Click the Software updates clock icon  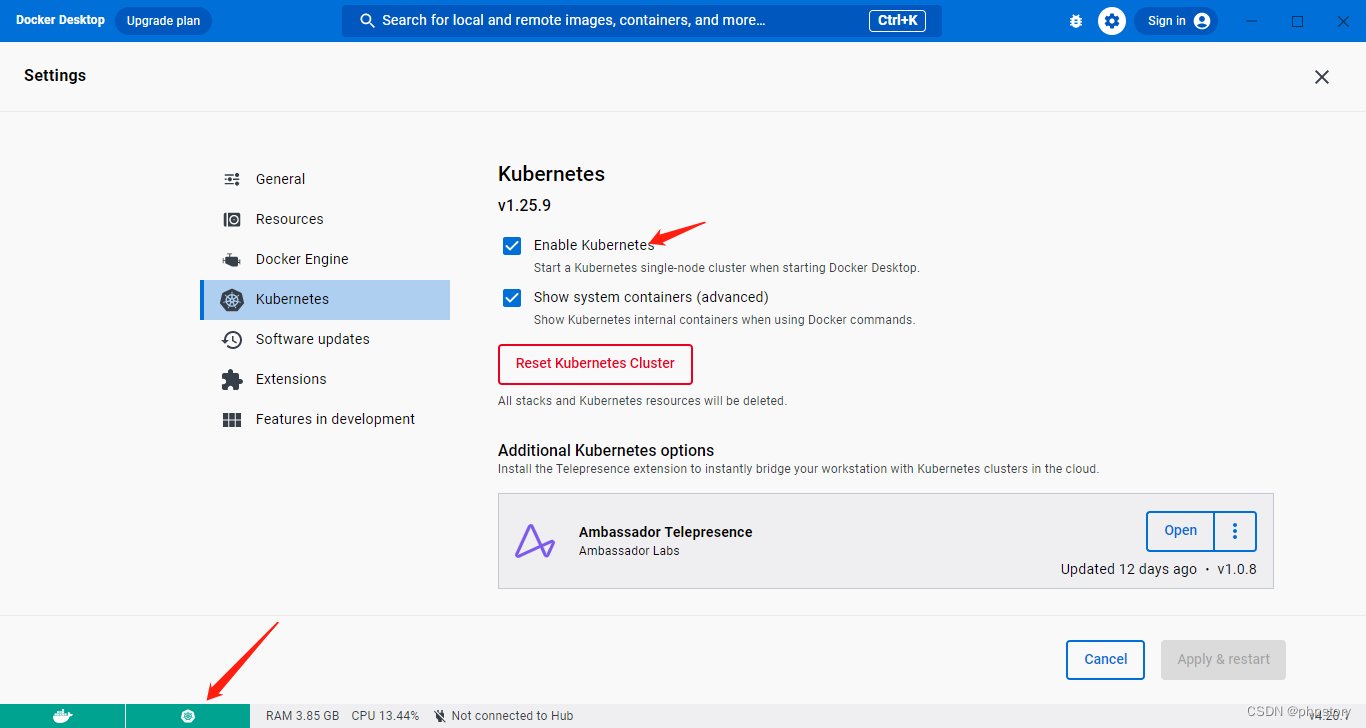(232, 339)
